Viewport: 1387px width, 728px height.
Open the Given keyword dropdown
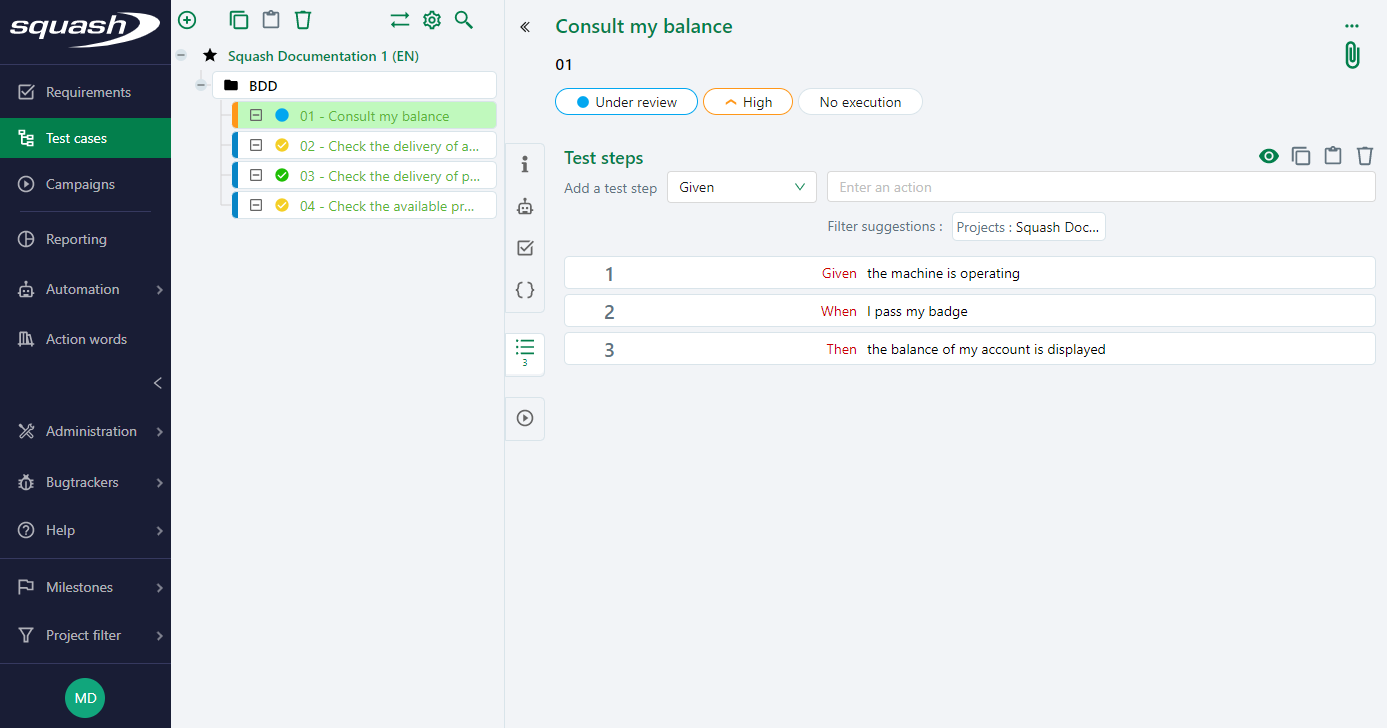[x=741, y=187]
